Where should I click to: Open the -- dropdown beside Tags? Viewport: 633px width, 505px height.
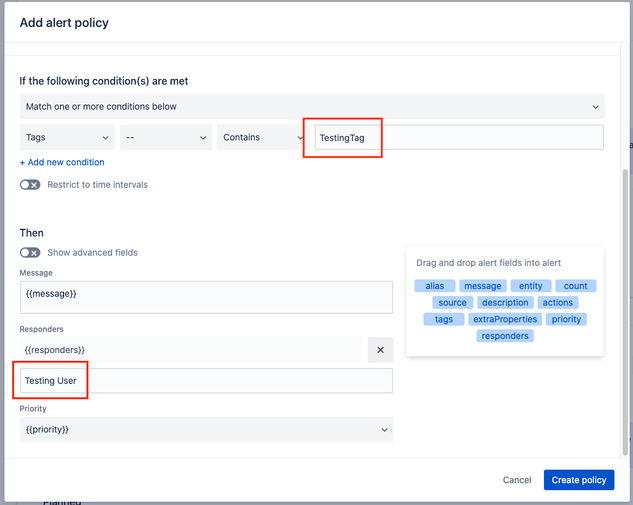pyautogui.click(x=166, y=137)
